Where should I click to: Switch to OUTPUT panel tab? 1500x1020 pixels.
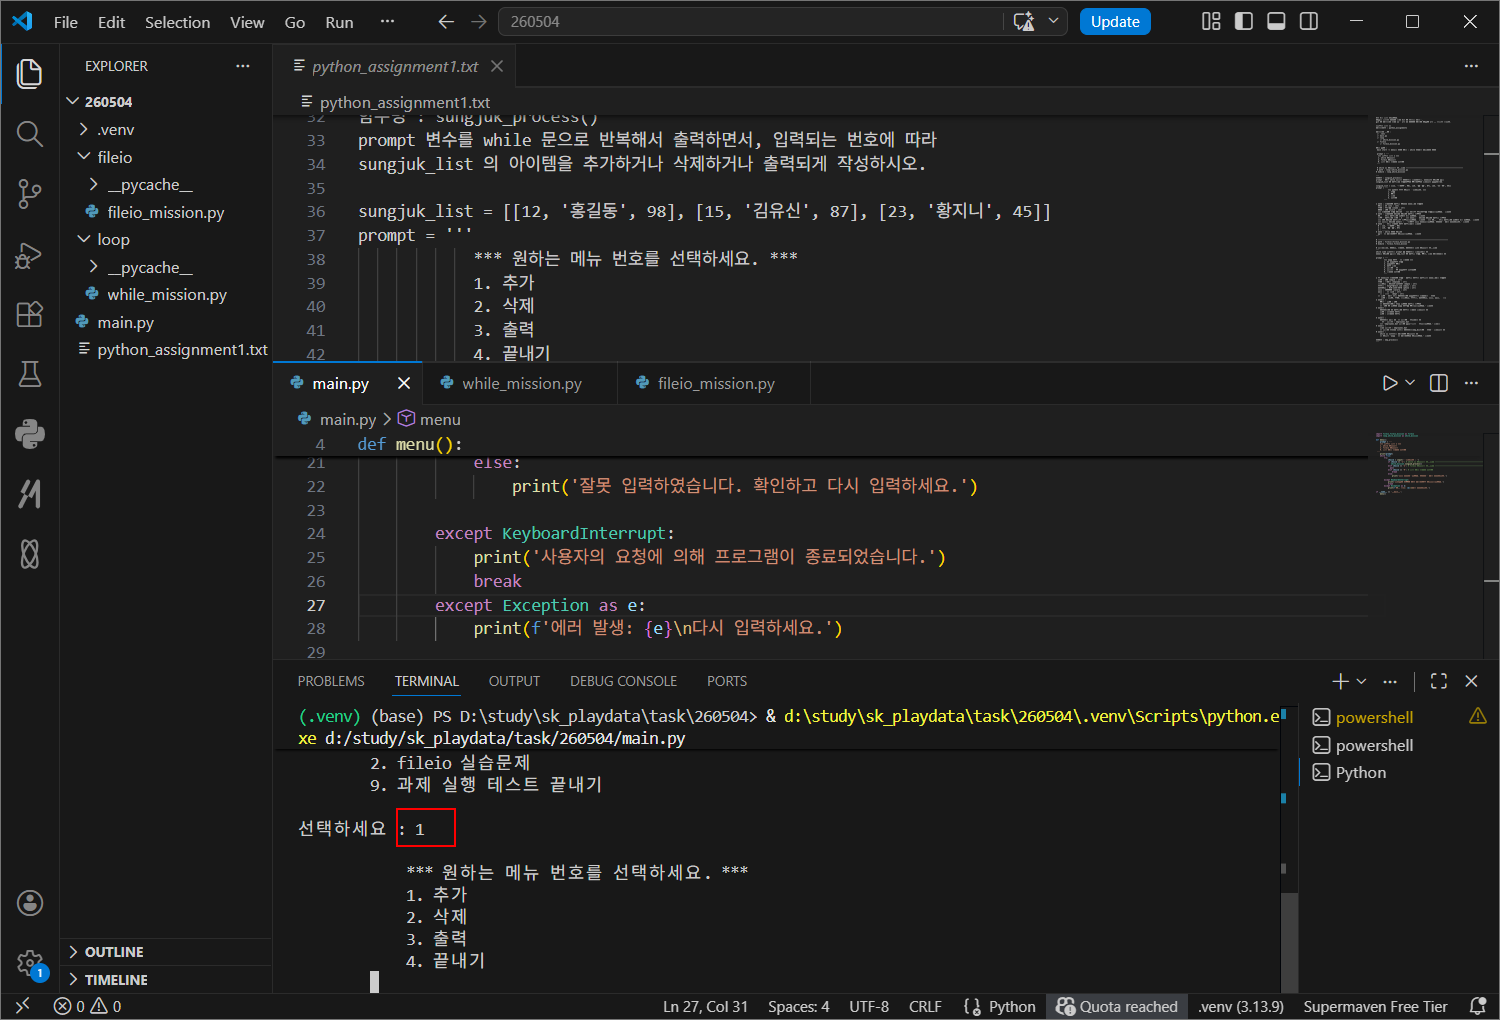click(514, 681)
